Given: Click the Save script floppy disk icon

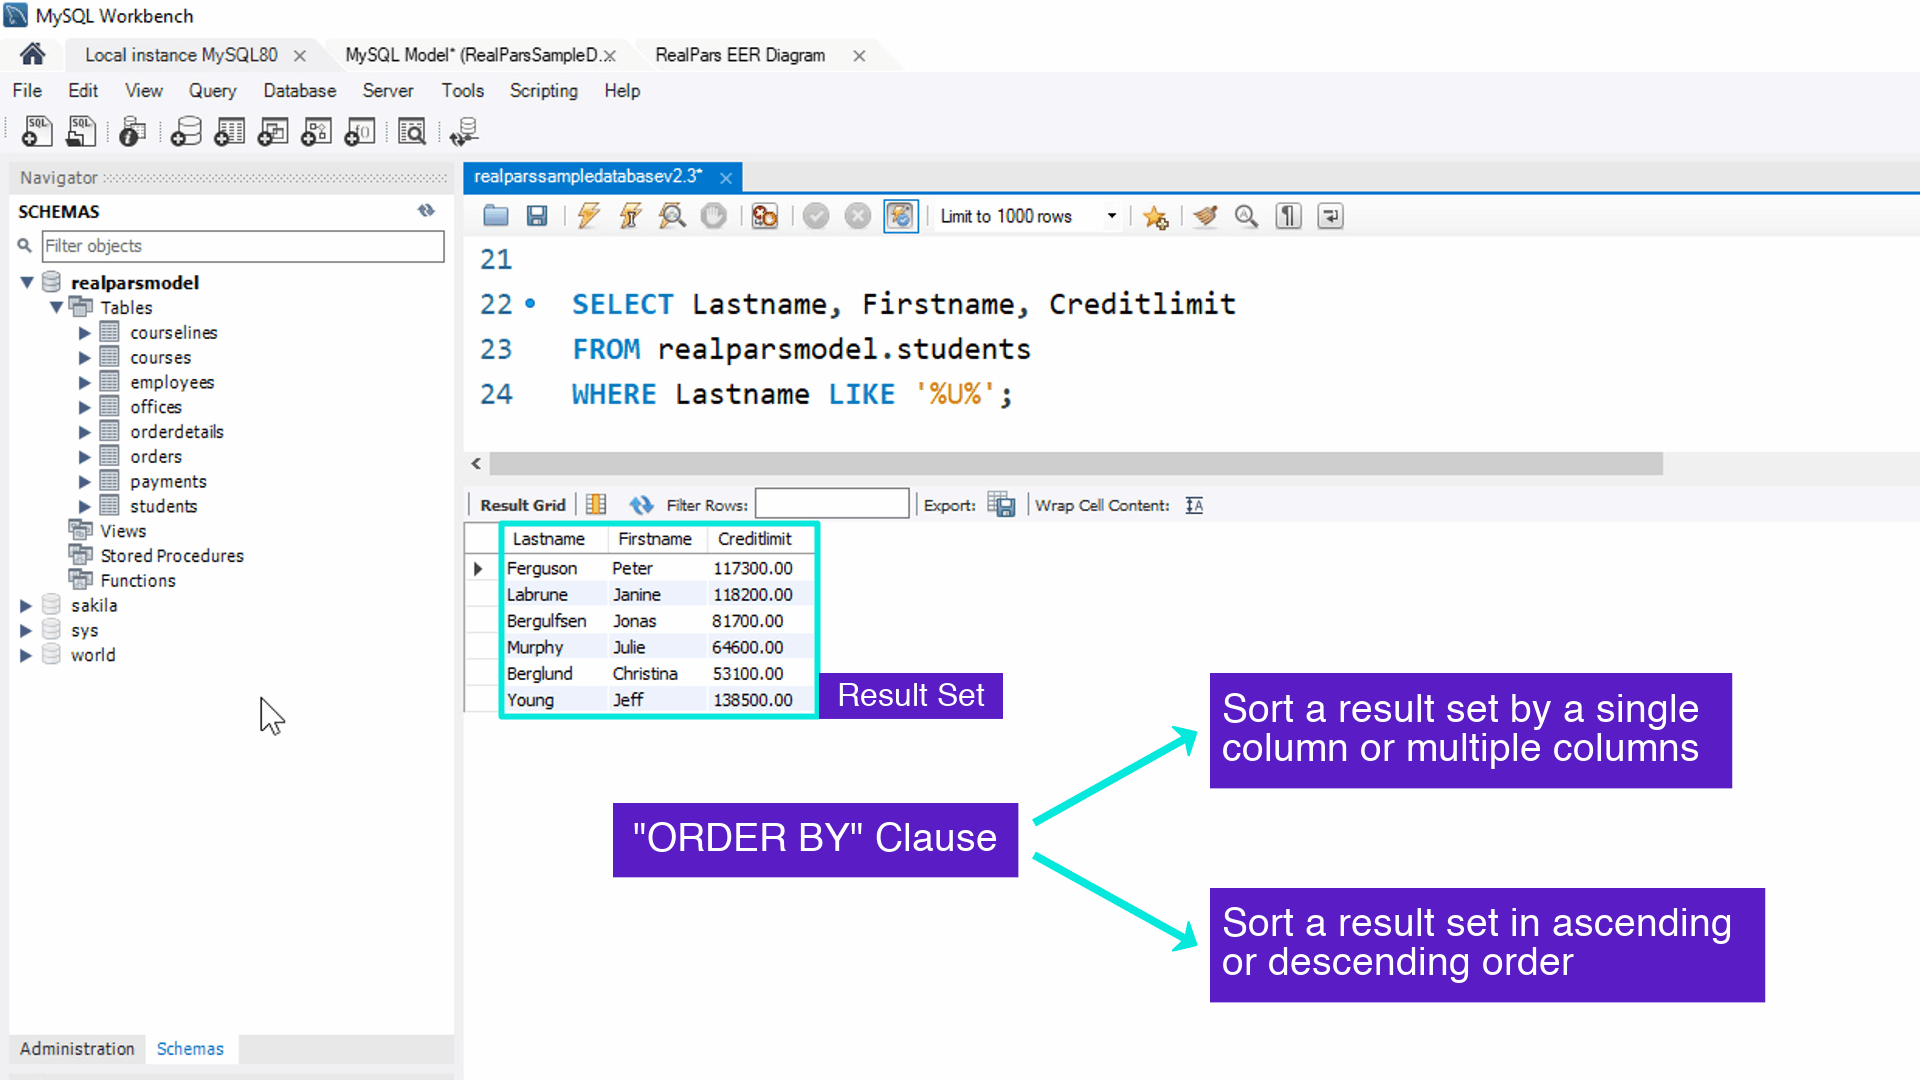Looking at the screenshot, I should [x=537, y=216].
